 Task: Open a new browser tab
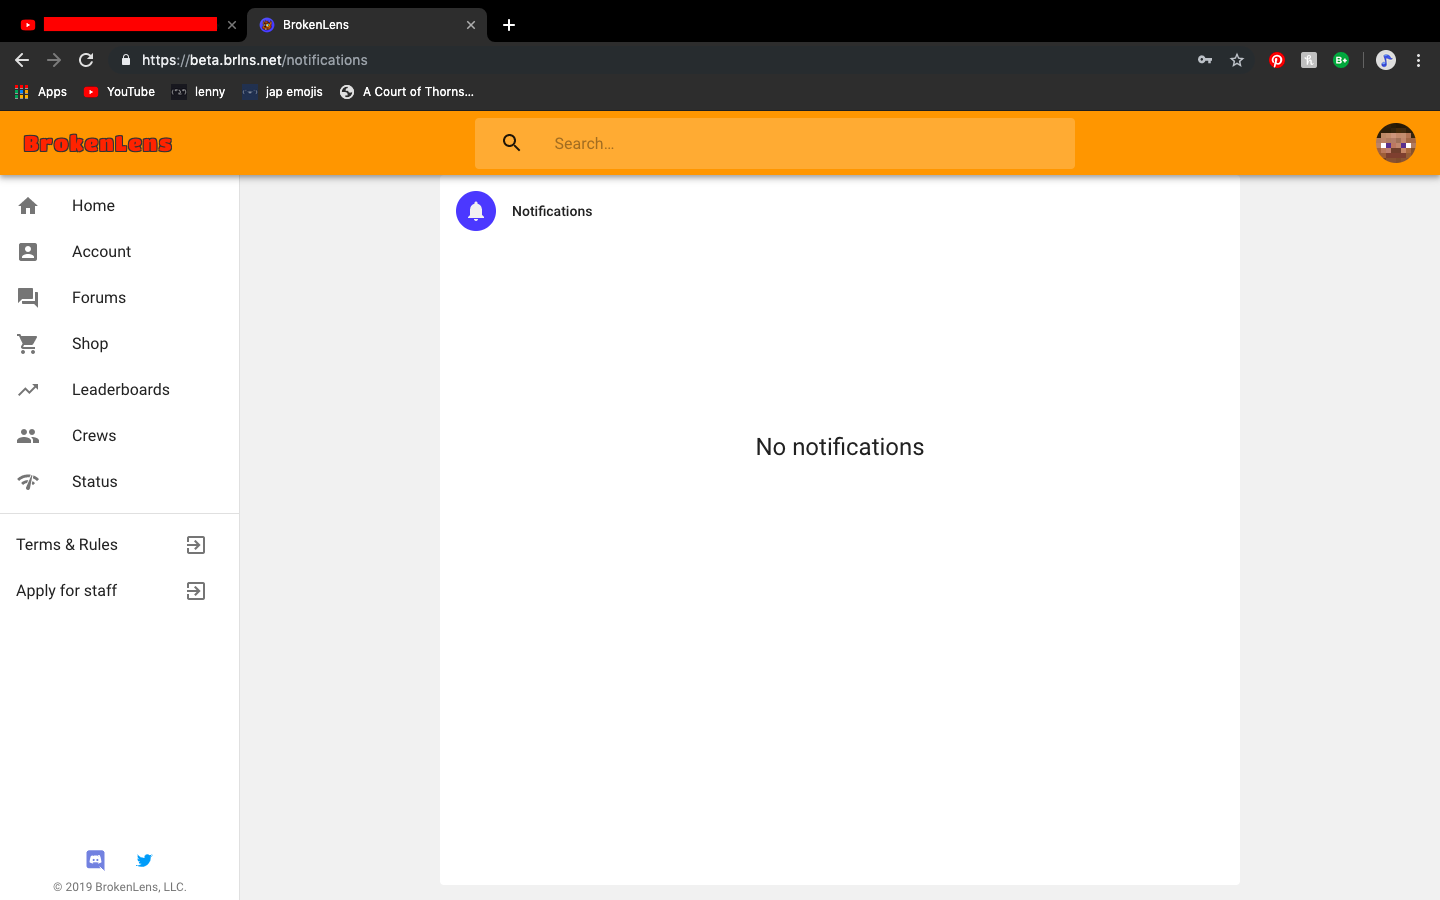[509, 25]
